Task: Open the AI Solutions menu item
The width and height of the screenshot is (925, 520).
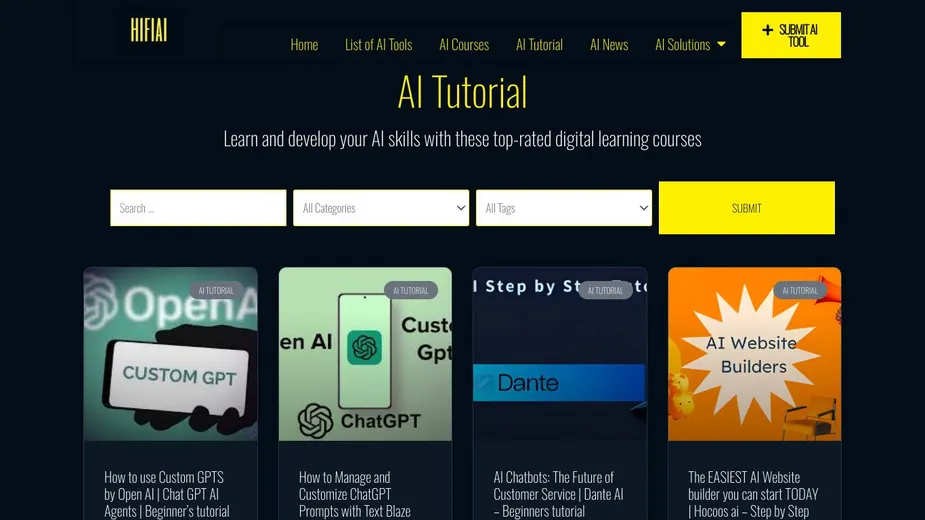Action: 683,44
